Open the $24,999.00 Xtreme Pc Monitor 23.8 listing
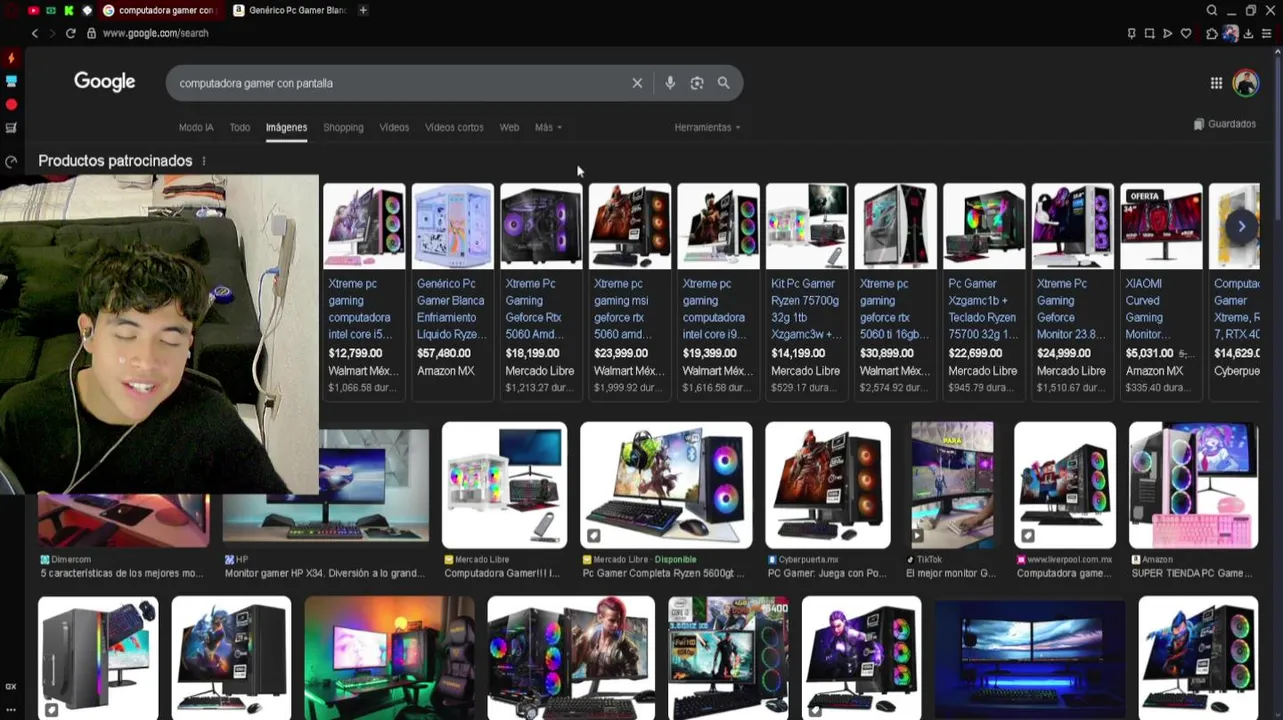The width and height of the screenshot is (1283, 720). (x=1073, y=290)
